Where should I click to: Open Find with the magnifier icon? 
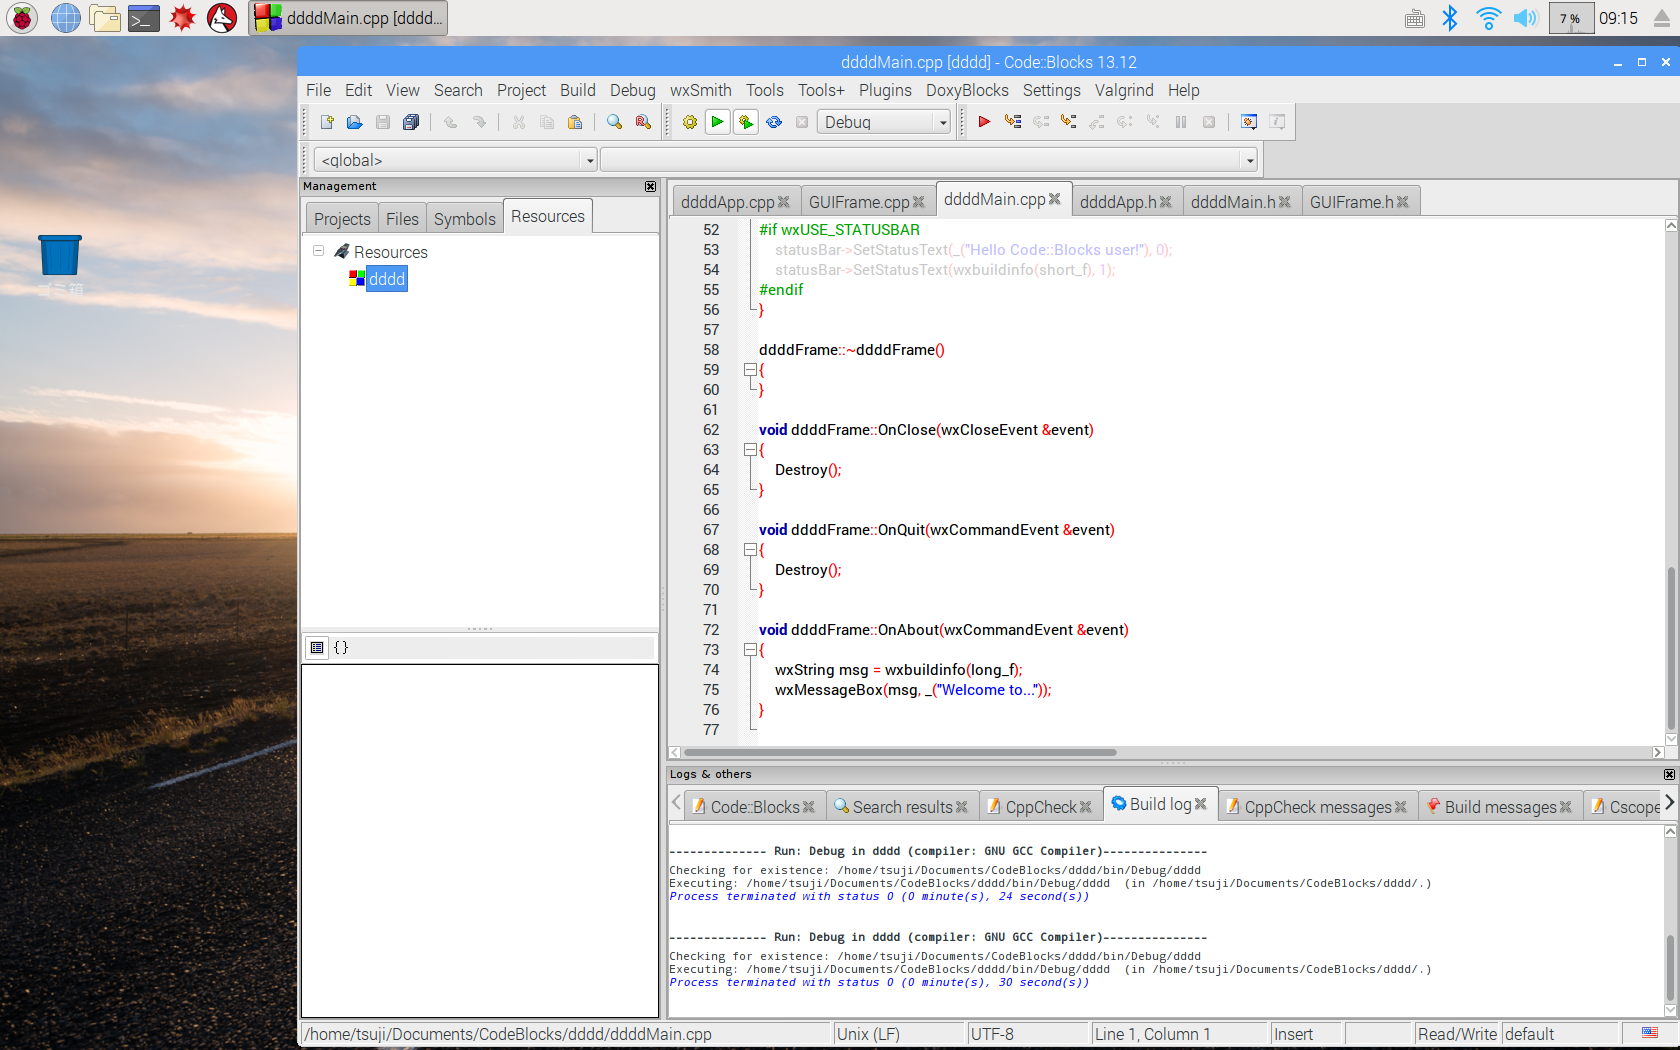[615, 122]
